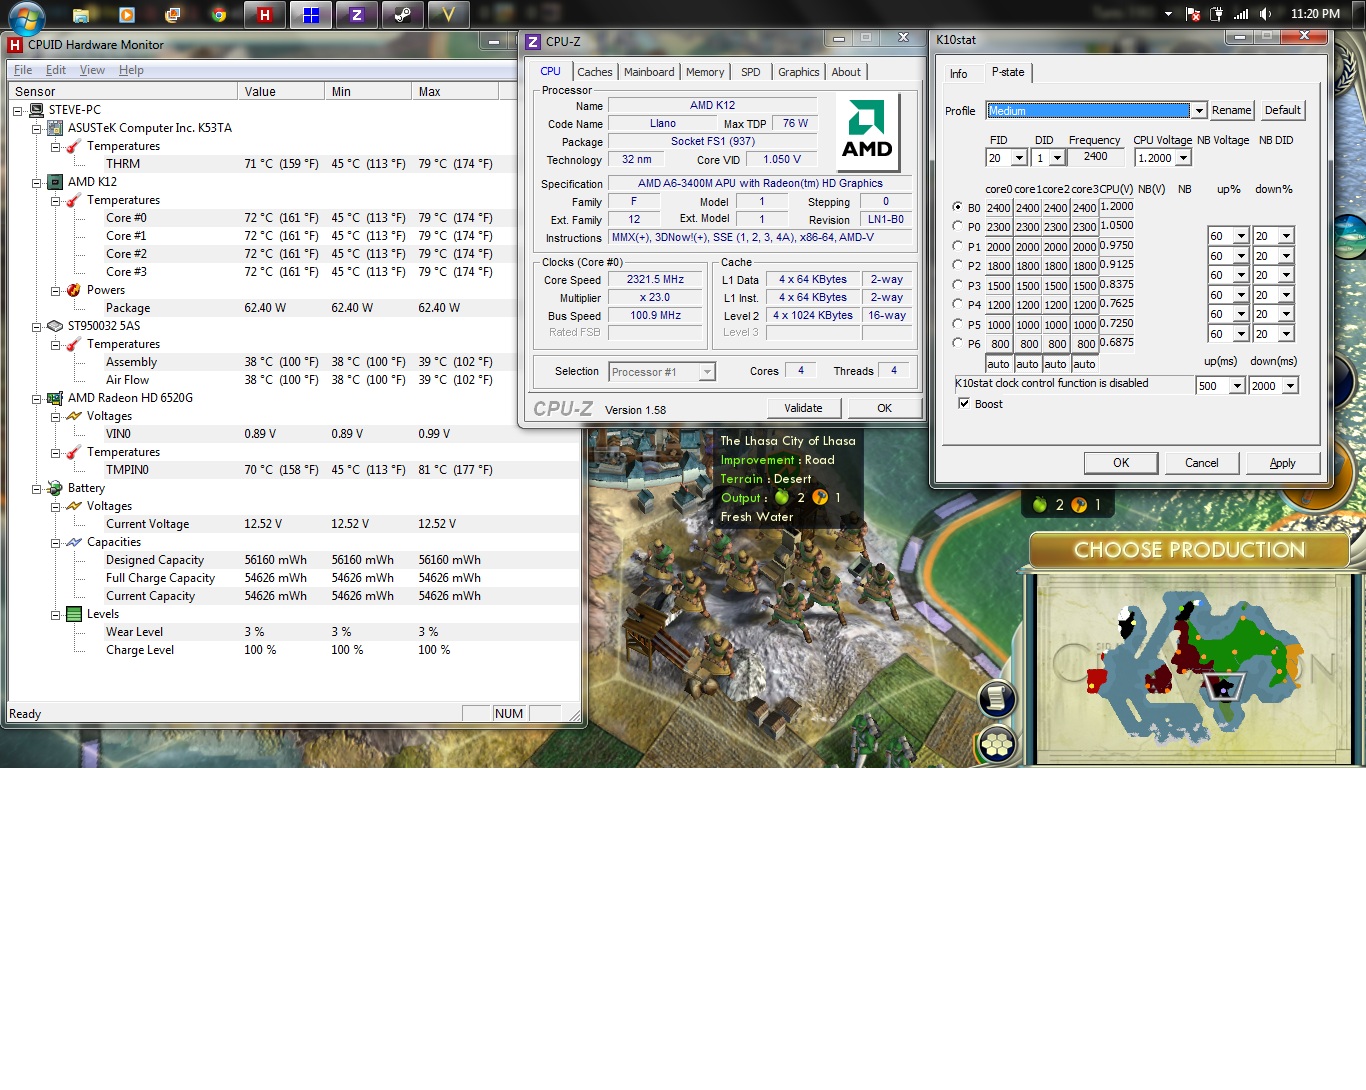Click the Google Chrome taskbar icon
This screenshot has width=1366, height=1090.
click(219, 15)
